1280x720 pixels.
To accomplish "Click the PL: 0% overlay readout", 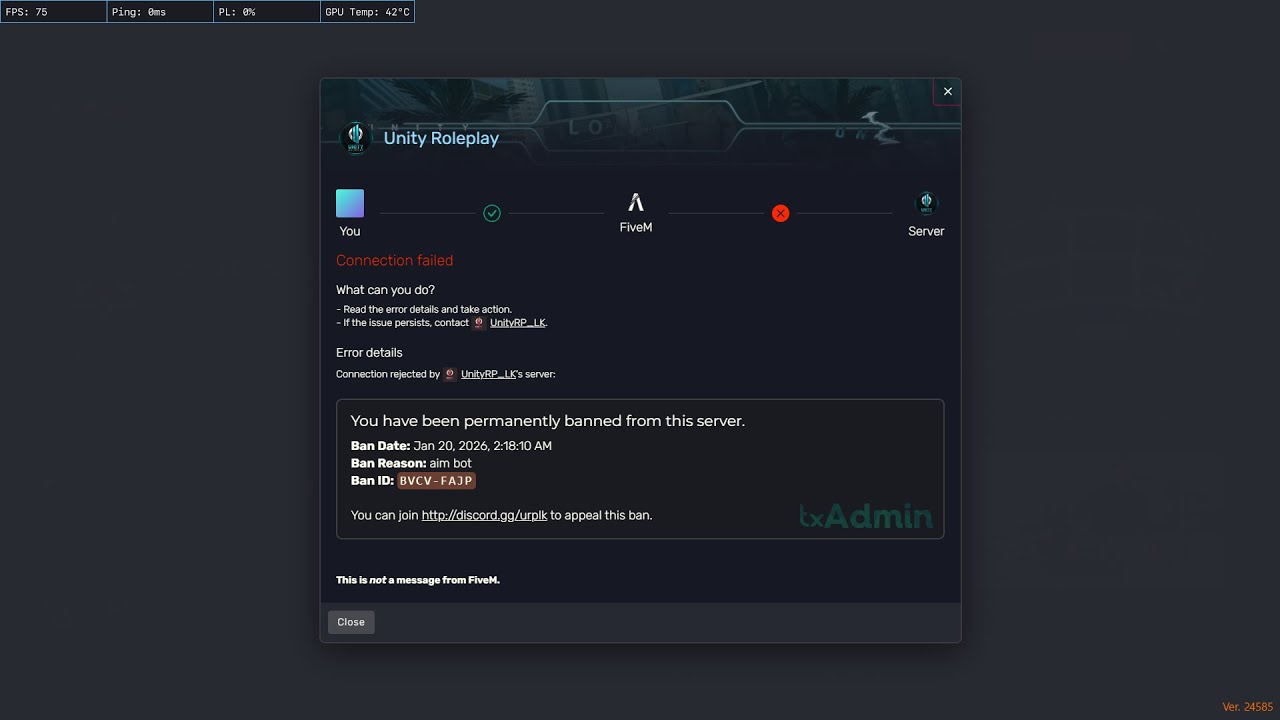I will 267,12.
